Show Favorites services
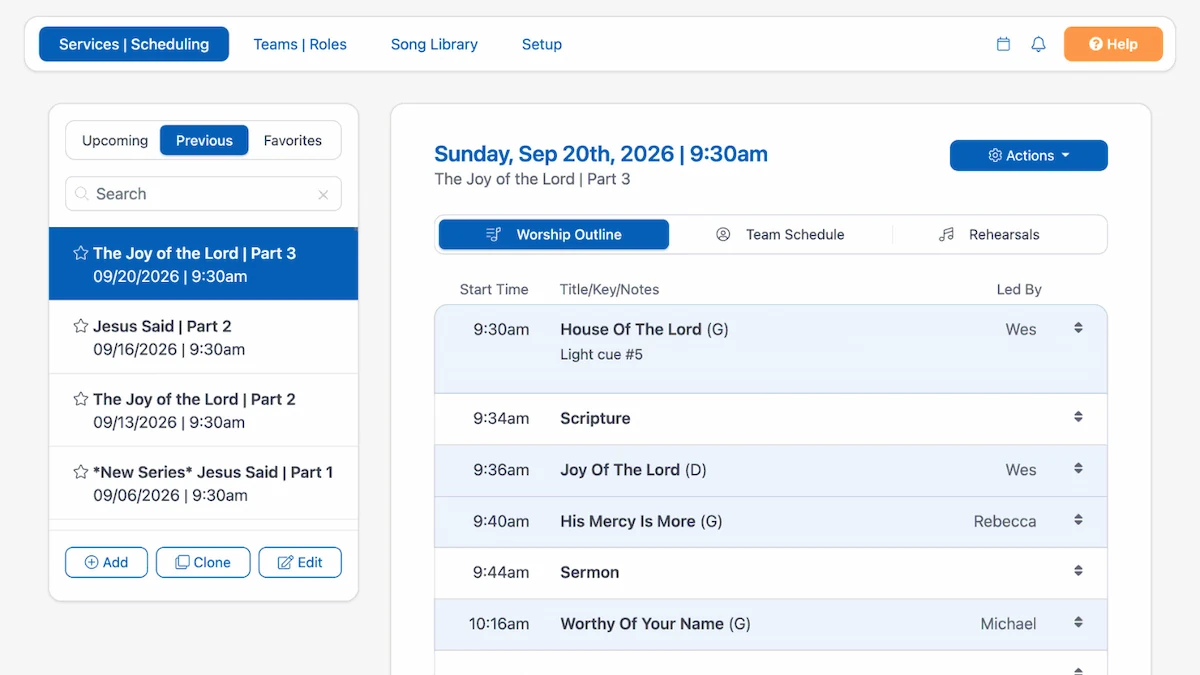1200x675 pixels. click(293, 141)
